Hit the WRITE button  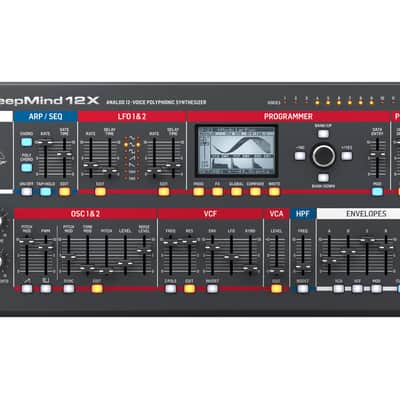pos(274,192)
